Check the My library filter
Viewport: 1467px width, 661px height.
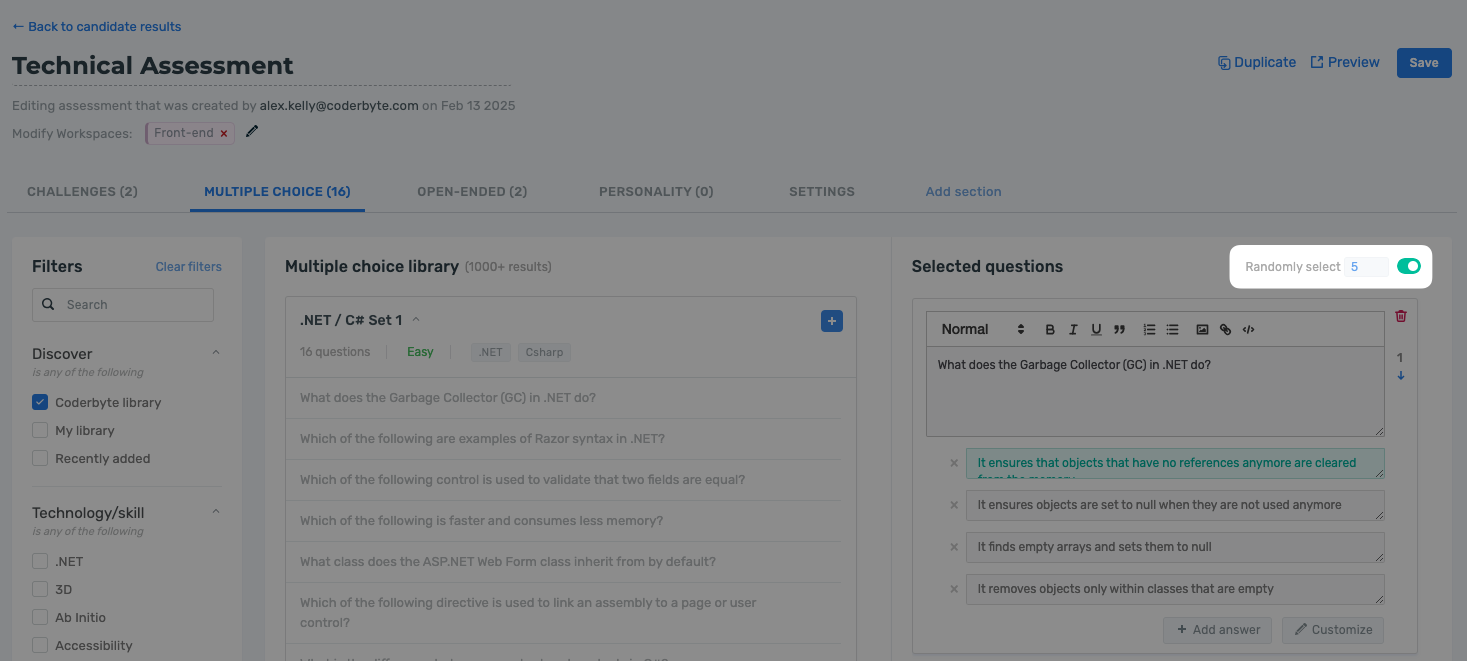40,431
